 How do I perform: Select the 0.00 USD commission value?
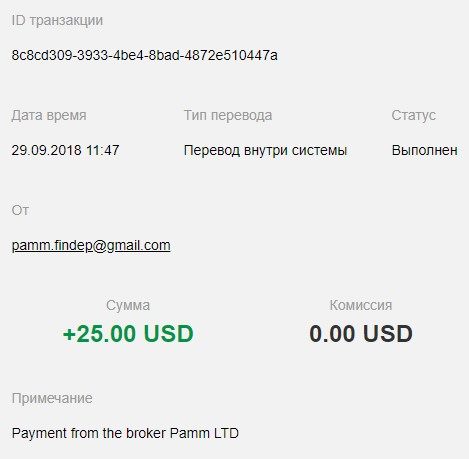coord(361,333)
